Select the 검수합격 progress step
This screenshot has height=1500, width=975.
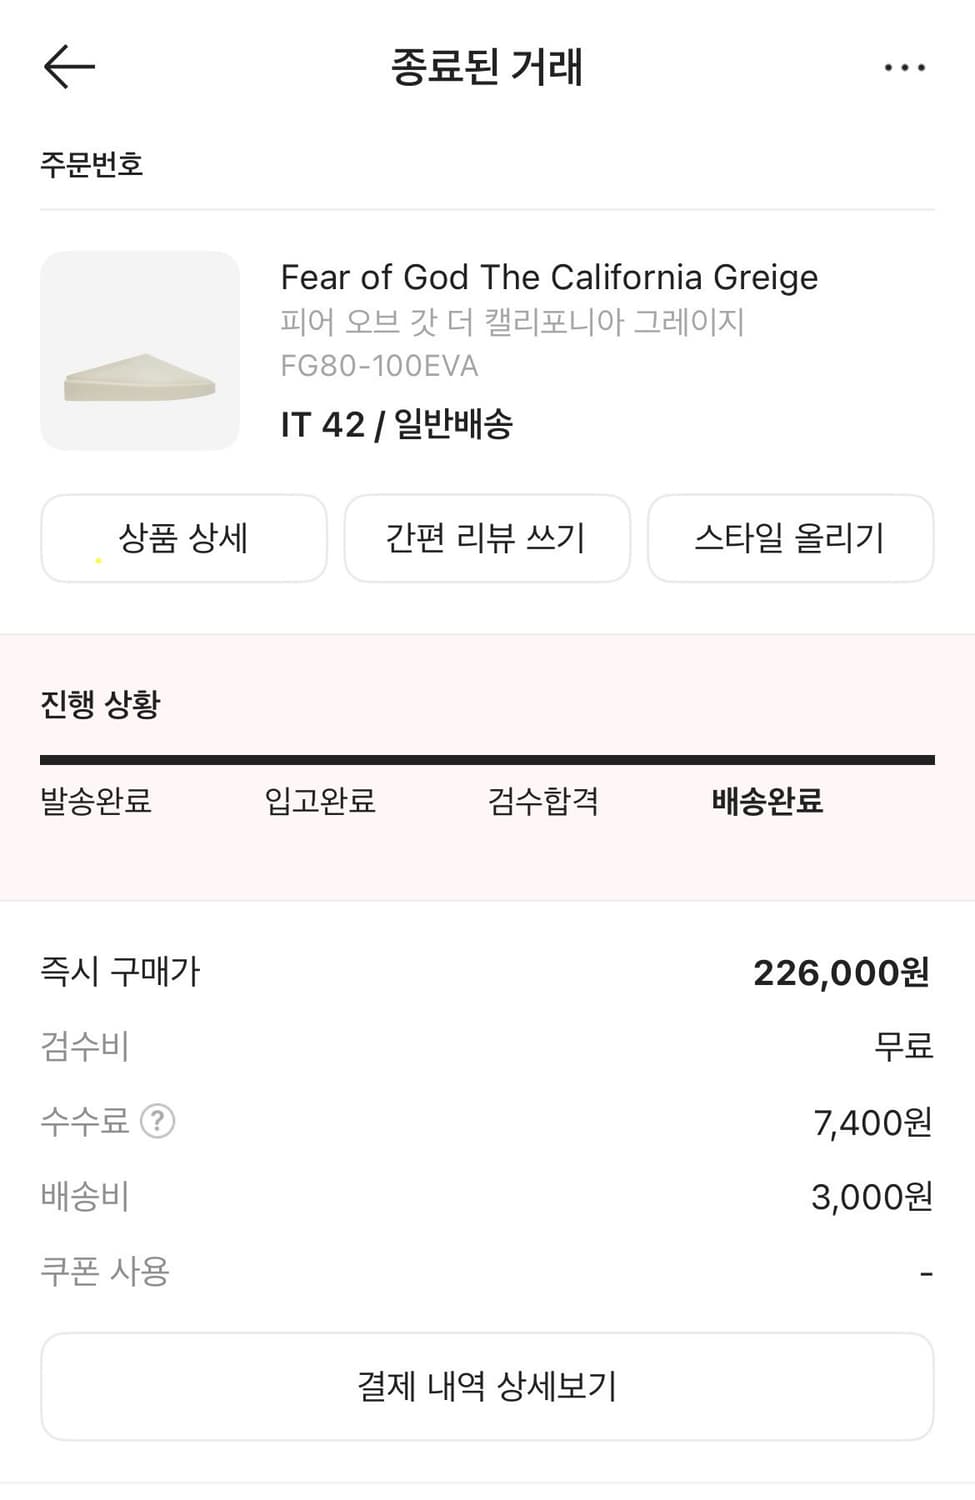[543, 801]
